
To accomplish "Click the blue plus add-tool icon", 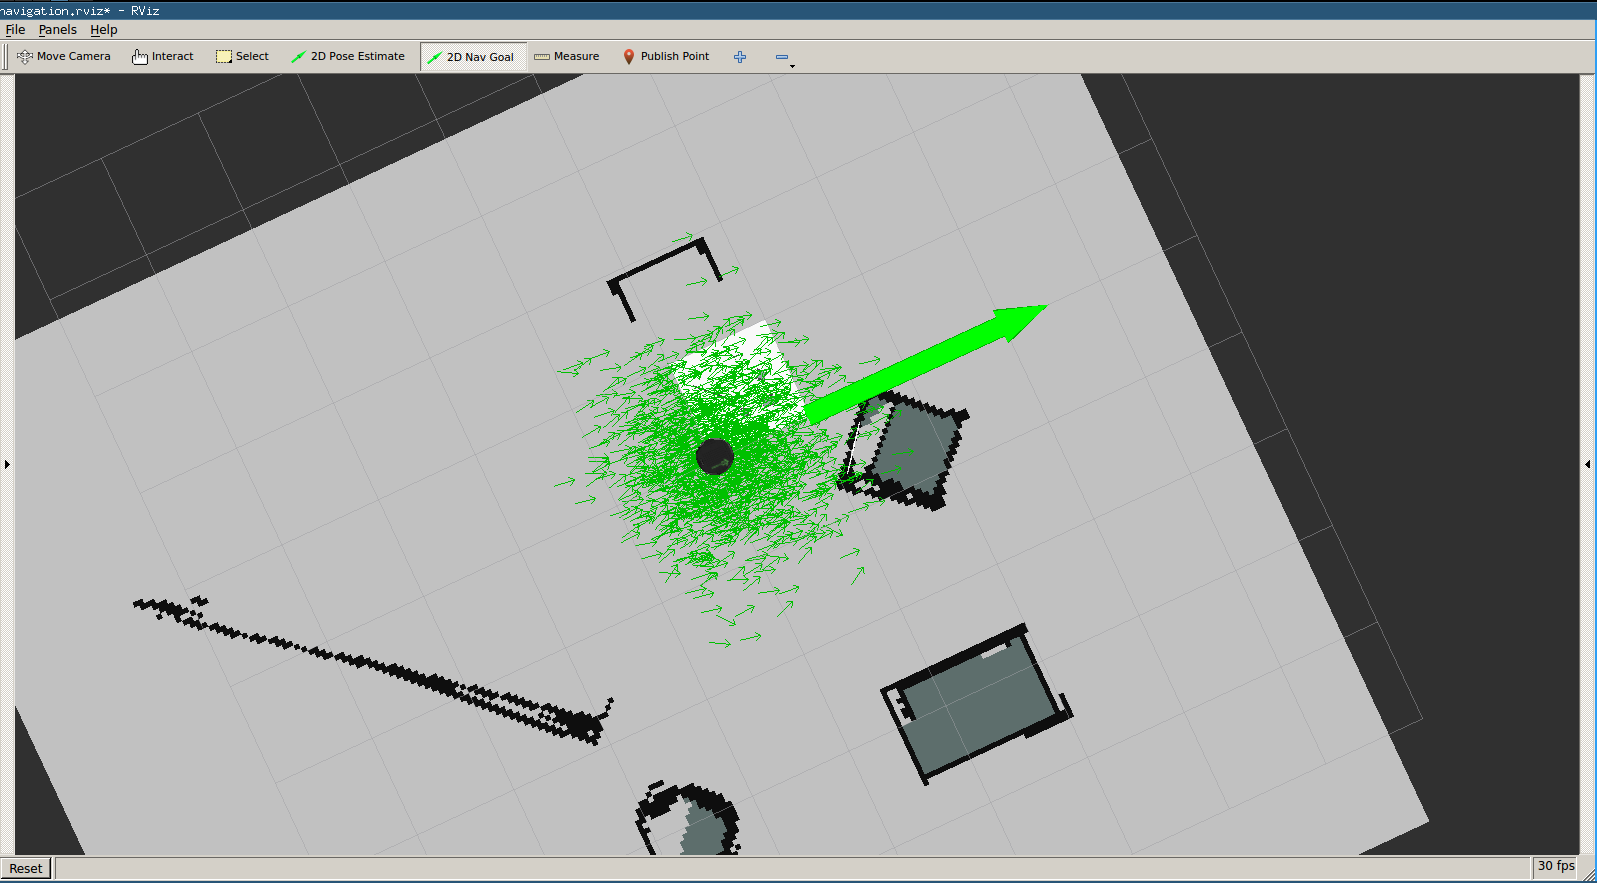I will click(x=740, y=57).
